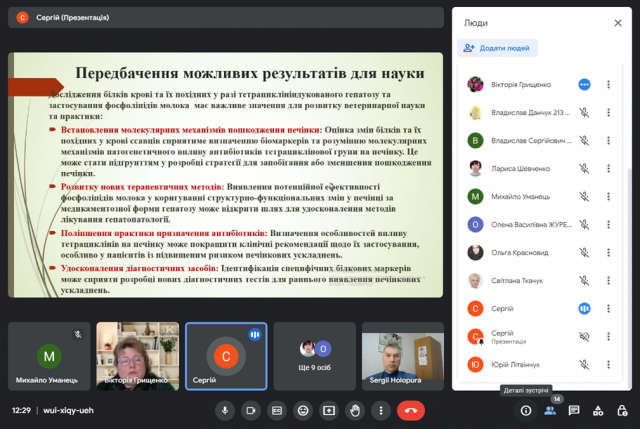The image size is (640, 429).
Task: Click muted mic icon for Владислав Сергійович
Action: pyautogui.click(x=584, y=140)
